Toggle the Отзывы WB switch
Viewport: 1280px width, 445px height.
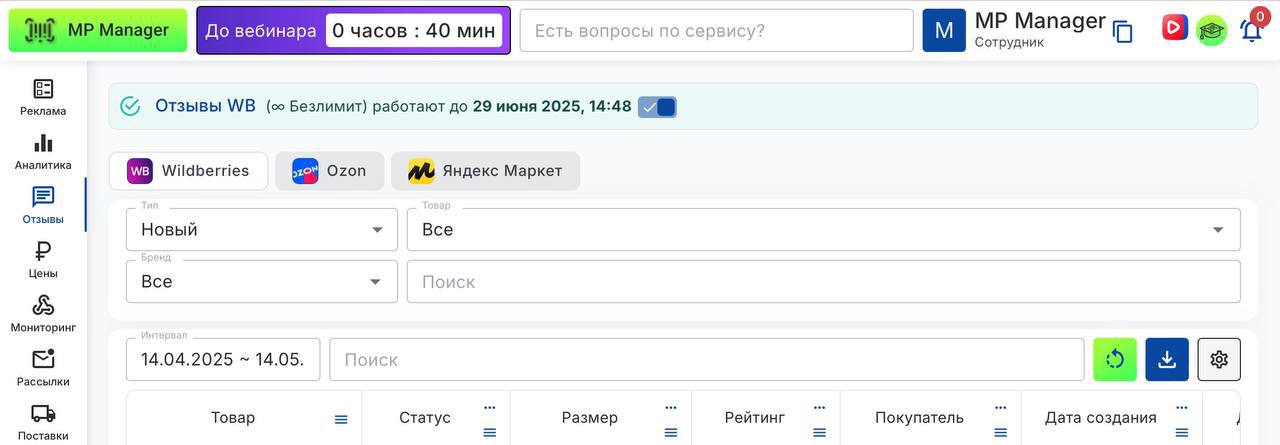click(x=658, y=107)
